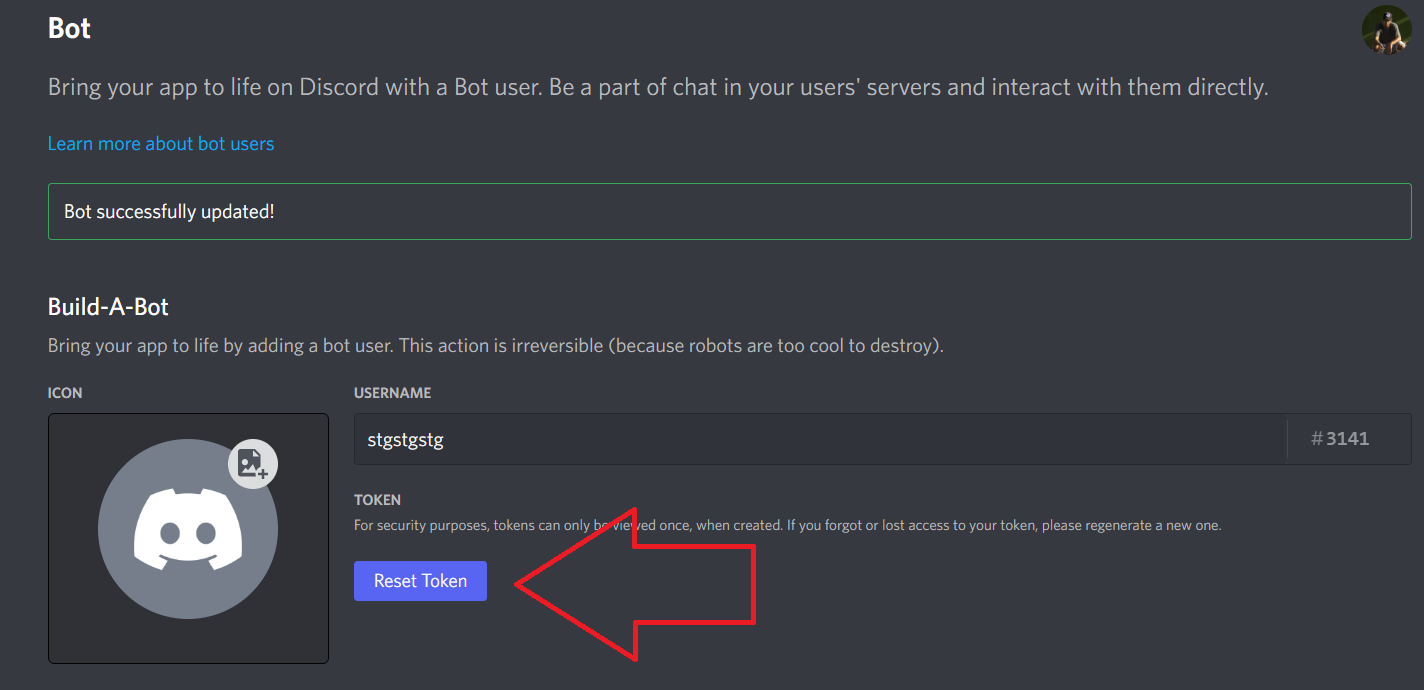This screenshot has width=1424, height=690.
Task: Open the user profile avatar at top right
Action: (1386, 29)
